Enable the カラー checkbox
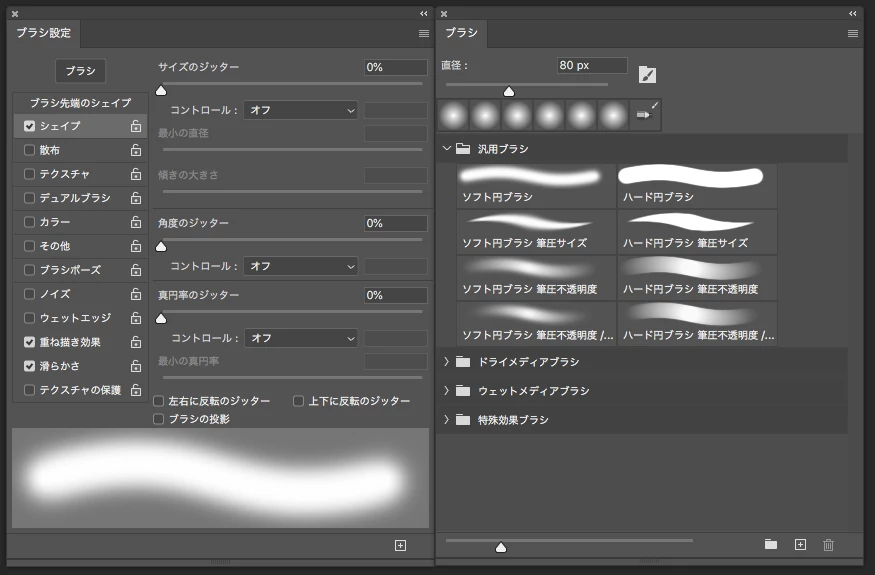875x575 pixels. click(x=30, y=222)
